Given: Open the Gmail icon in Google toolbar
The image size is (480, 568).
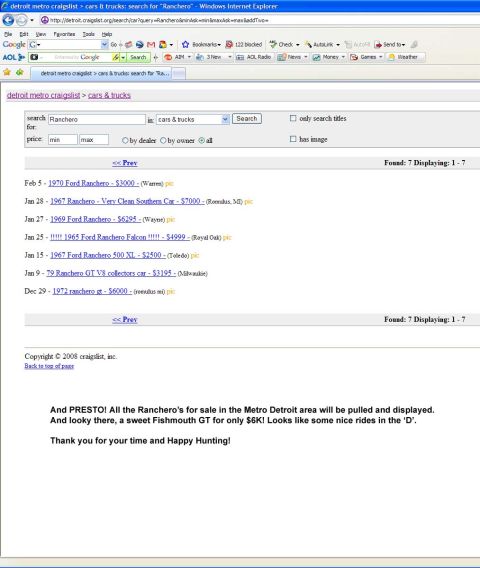Looking at the screenshot, I should tap(151, 45).
